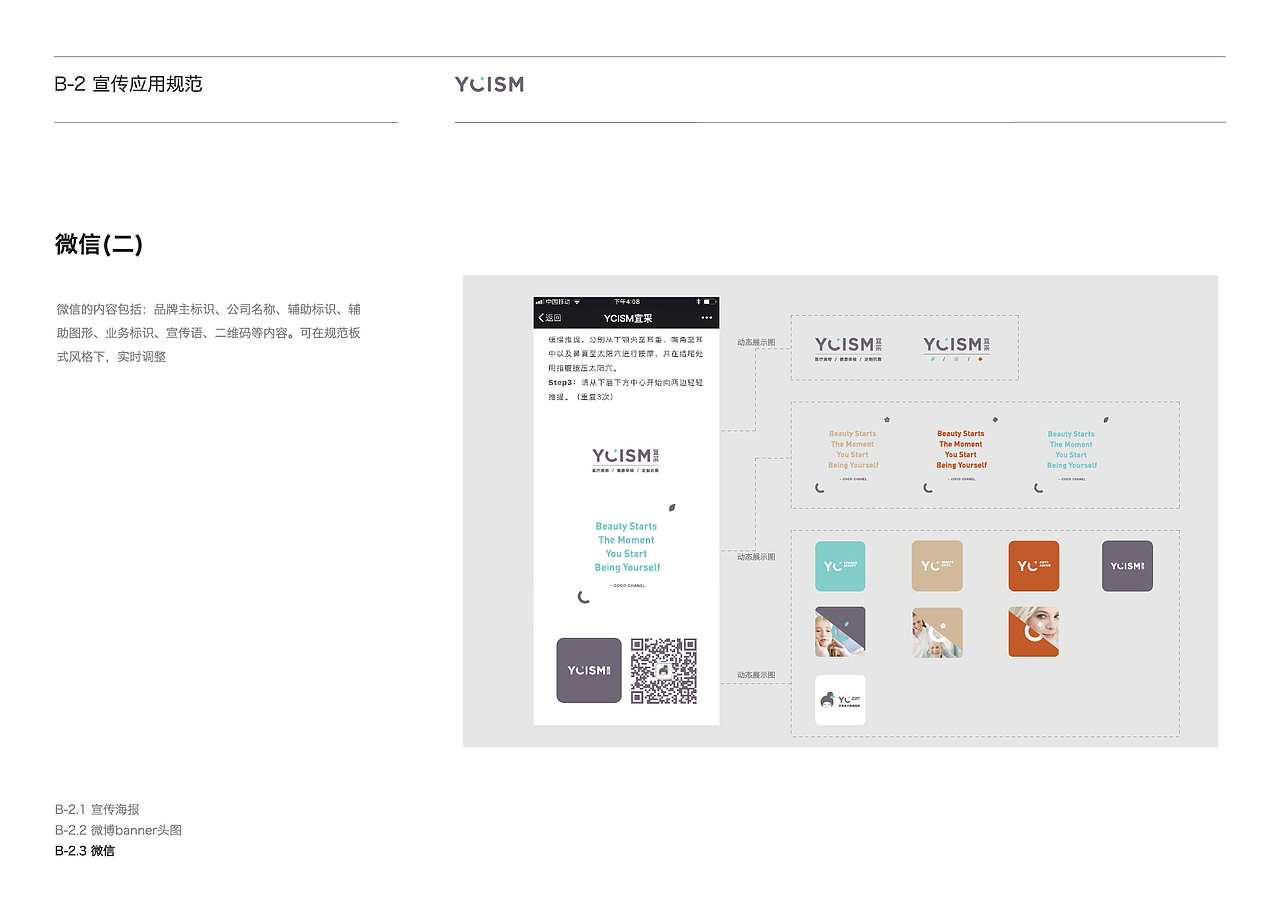Image resolution: width=1280 pixels, height=905 pixels.
Task: Click the Bluetooth icon in phone status bar
Action: click(698, 301)
